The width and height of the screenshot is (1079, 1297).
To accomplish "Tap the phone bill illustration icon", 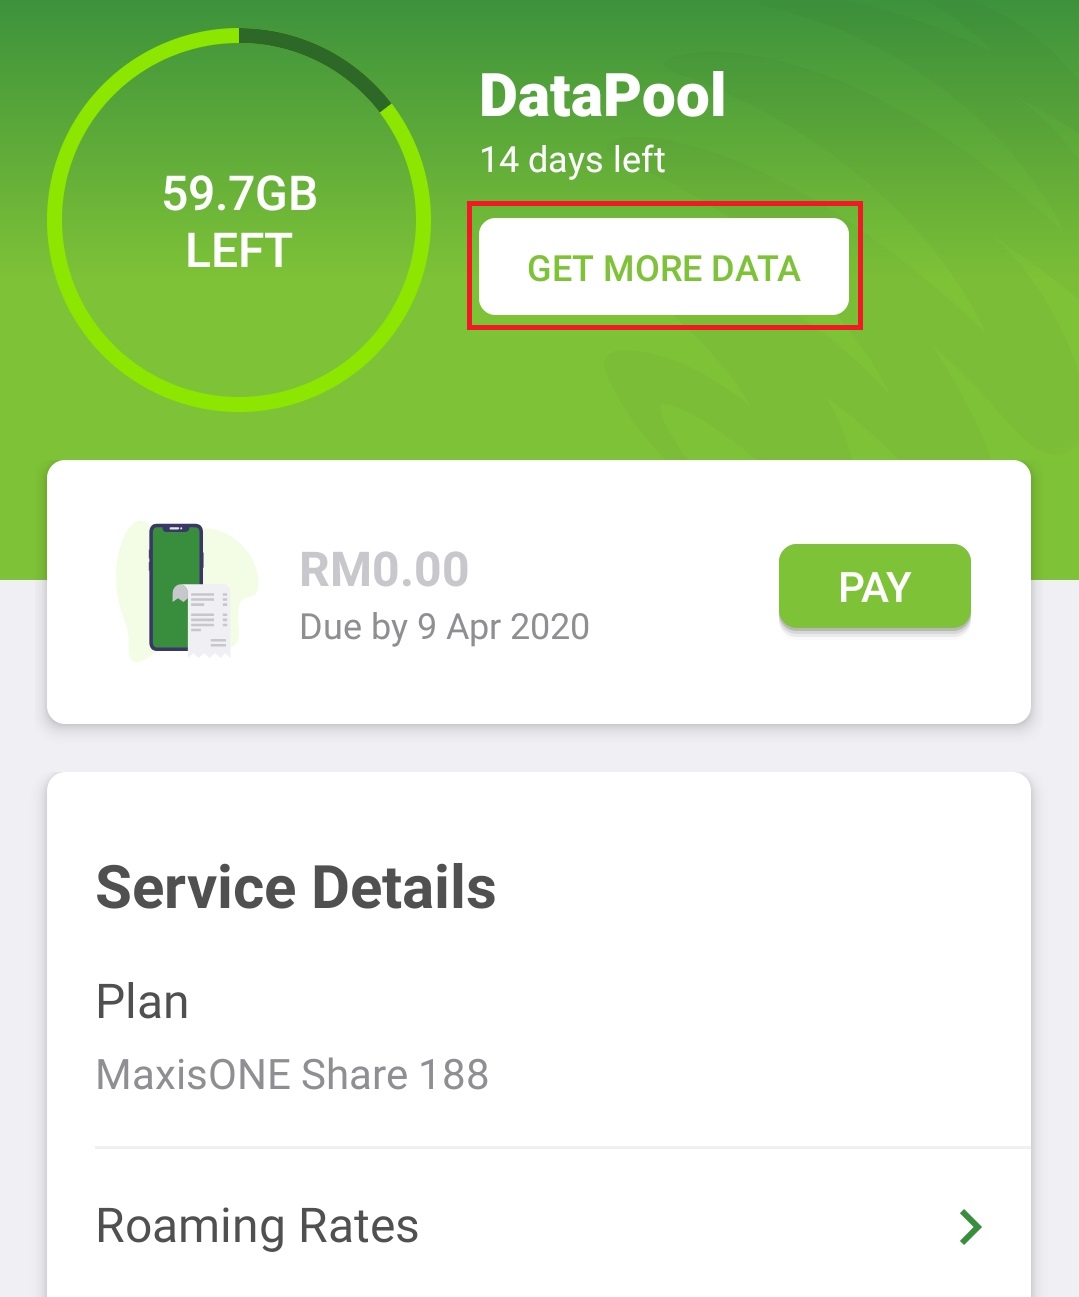I will (x=177, y=588).
